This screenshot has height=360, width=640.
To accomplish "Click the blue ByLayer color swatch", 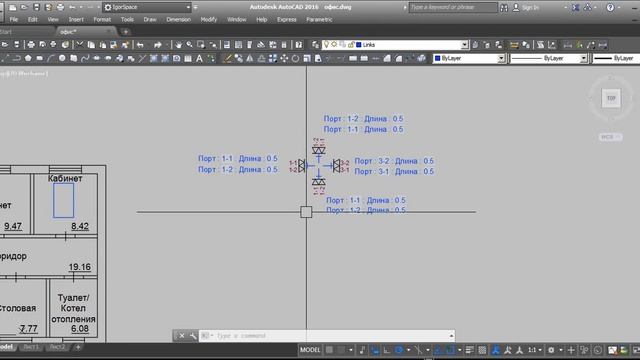I will (x=438, y=58).
